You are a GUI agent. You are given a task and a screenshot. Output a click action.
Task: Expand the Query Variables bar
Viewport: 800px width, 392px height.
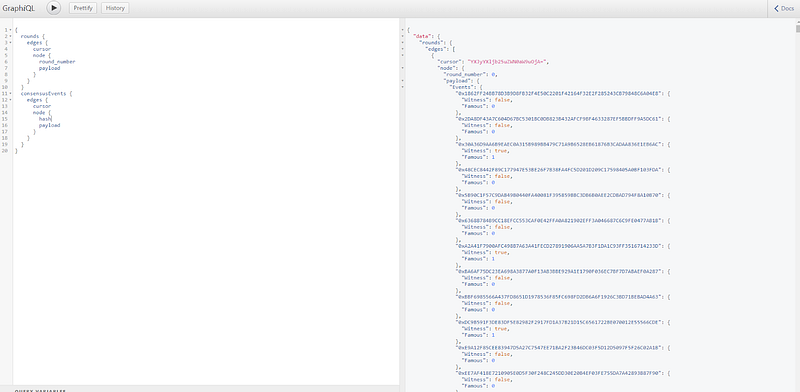click(199, 389)
